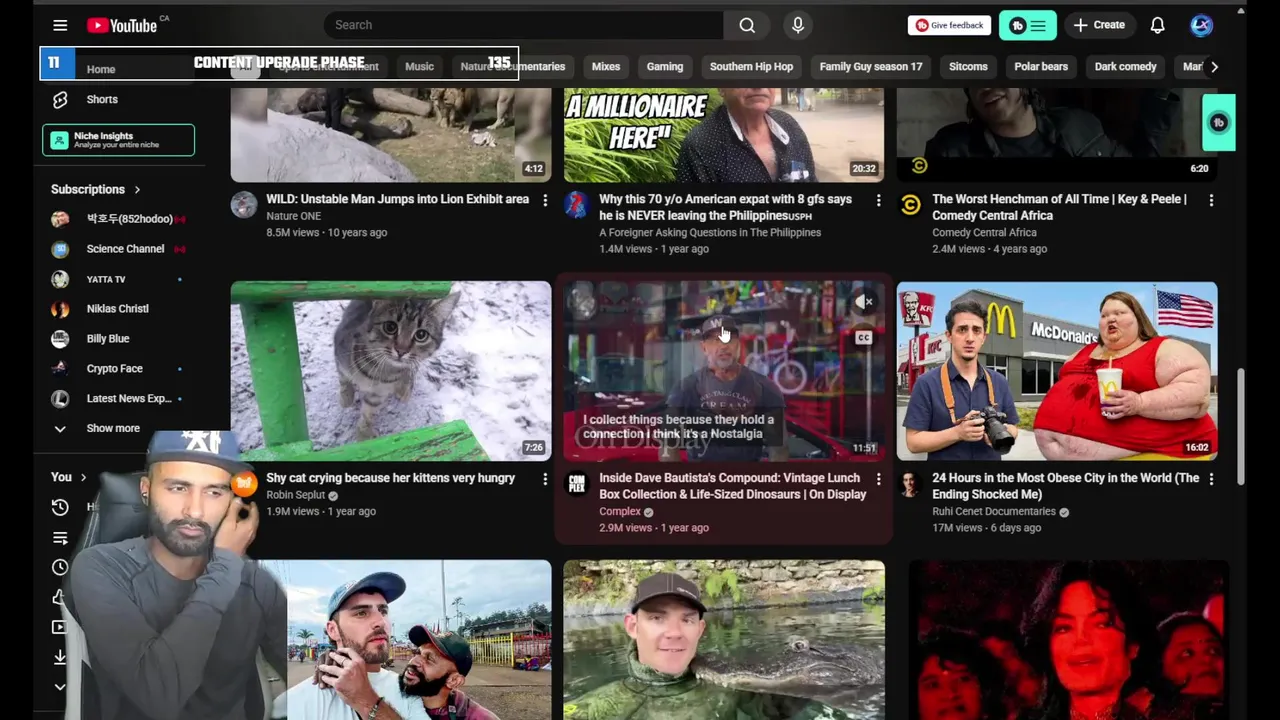Open the Ruhi Cenet channel avatar
This screenshot has width=1280, height=720.
(910, 484)
